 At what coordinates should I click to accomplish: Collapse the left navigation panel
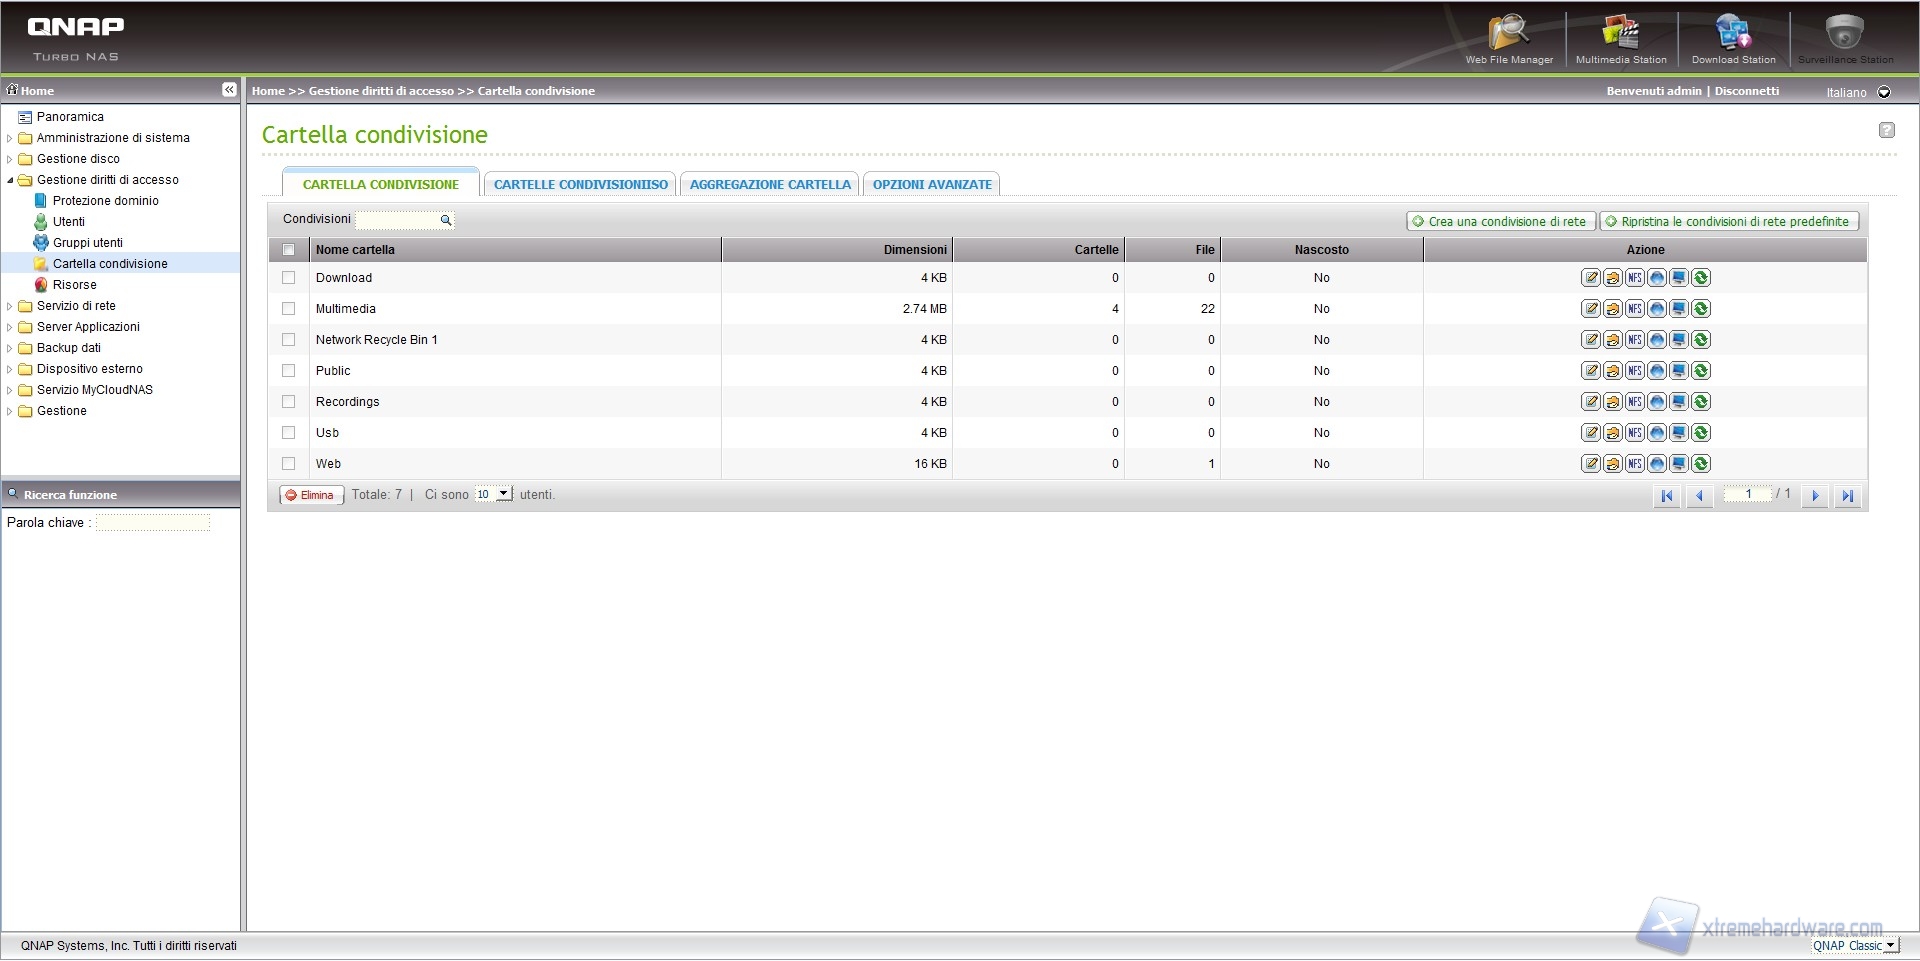pos(229,90)
